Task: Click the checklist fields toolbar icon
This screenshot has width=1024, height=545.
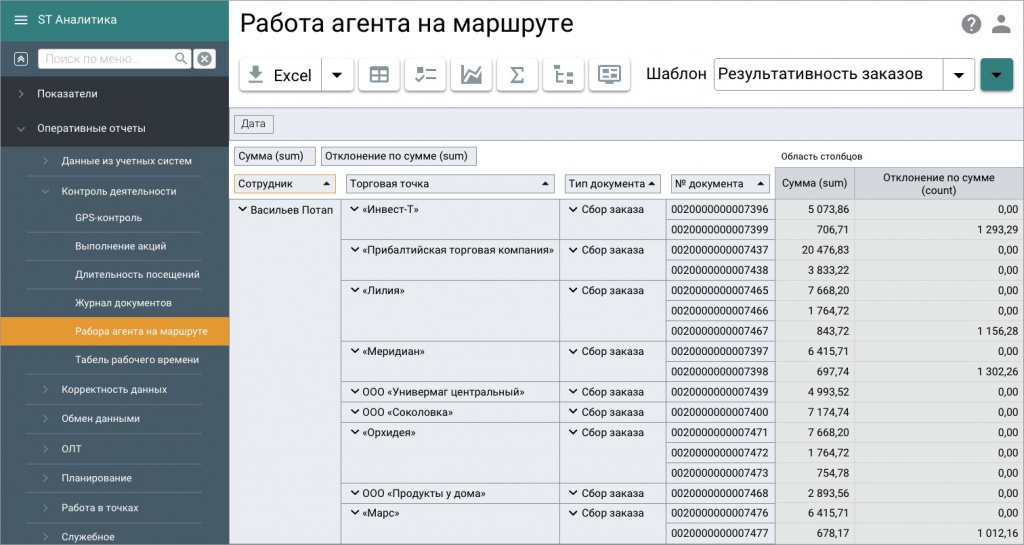Action: tap(425, 74)
